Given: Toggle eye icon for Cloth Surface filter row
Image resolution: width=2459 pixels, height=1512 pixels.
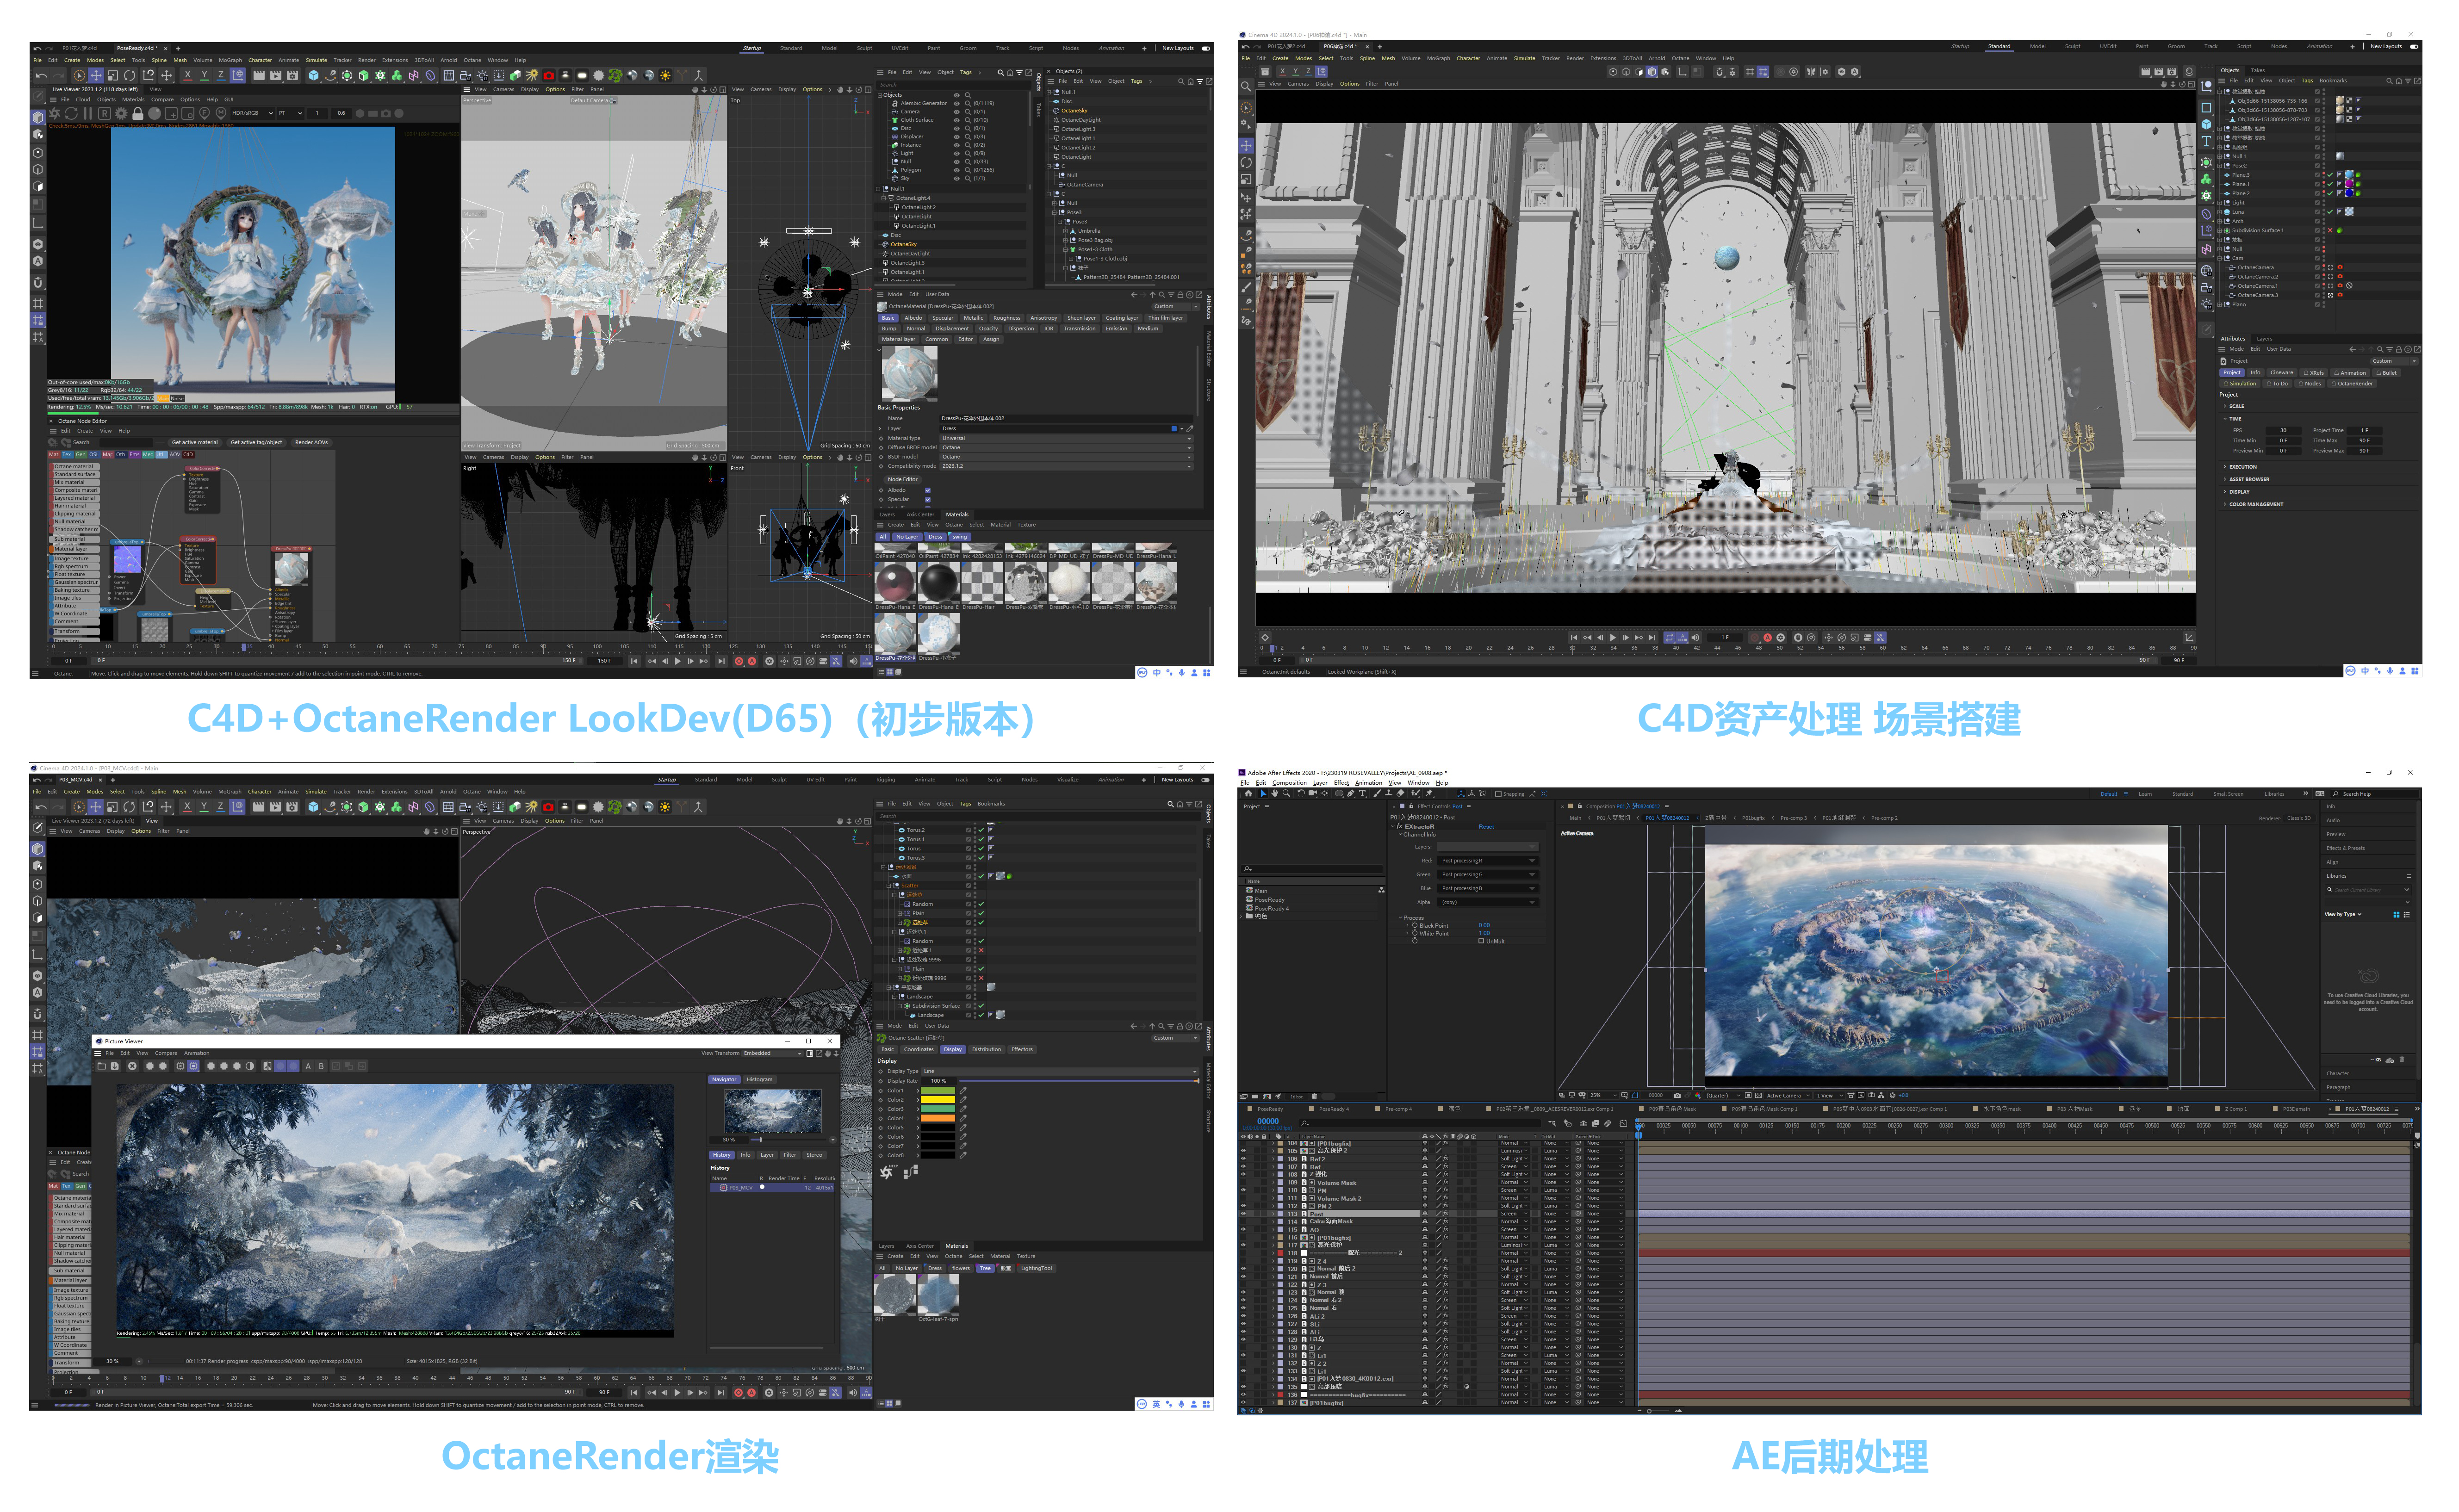Looking at the screenshot, I should (957, 120).
